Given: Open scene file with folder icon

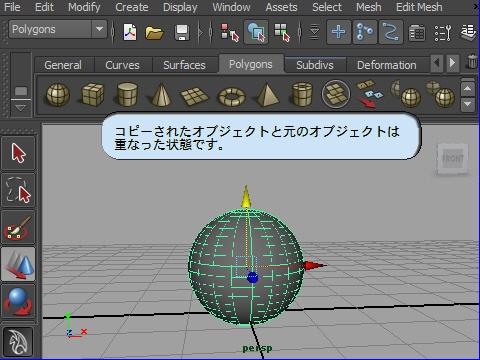Looking at the screenshot, I should pos(155,33).
